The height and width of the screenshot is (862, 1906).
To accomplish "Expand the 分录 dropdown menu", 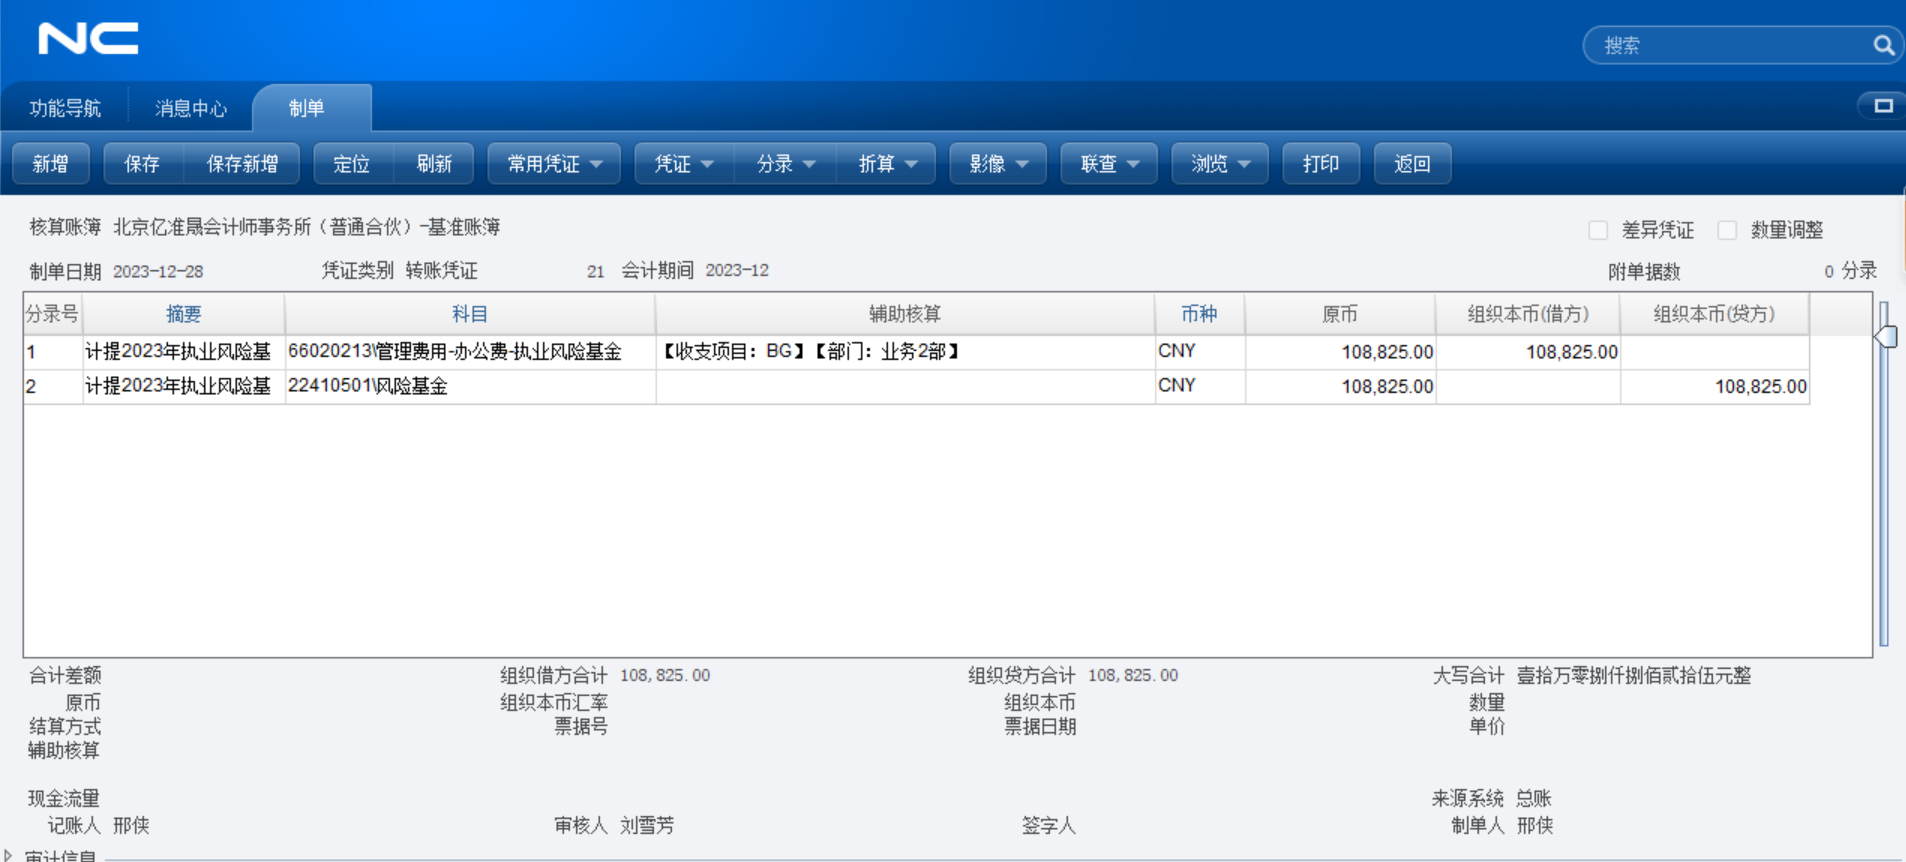I will tap(786, 164).
